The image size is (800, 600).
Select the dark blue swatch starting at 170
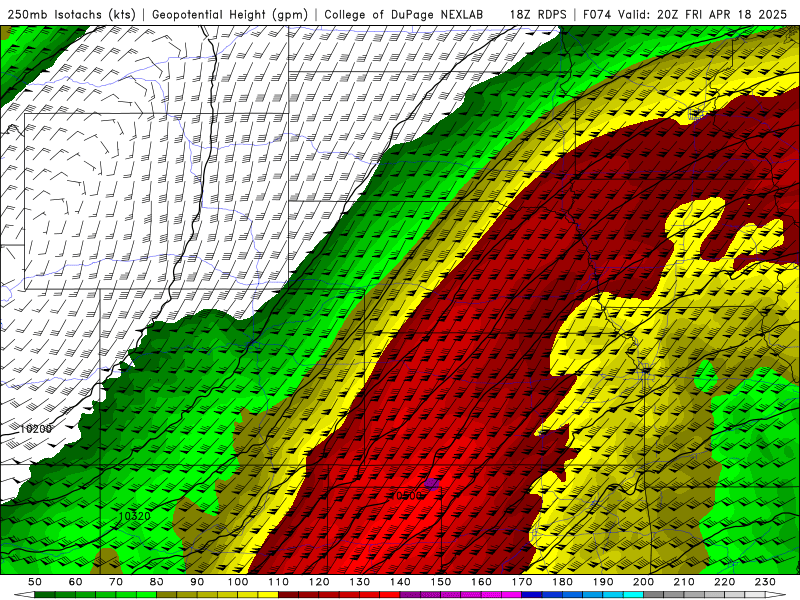532,594
